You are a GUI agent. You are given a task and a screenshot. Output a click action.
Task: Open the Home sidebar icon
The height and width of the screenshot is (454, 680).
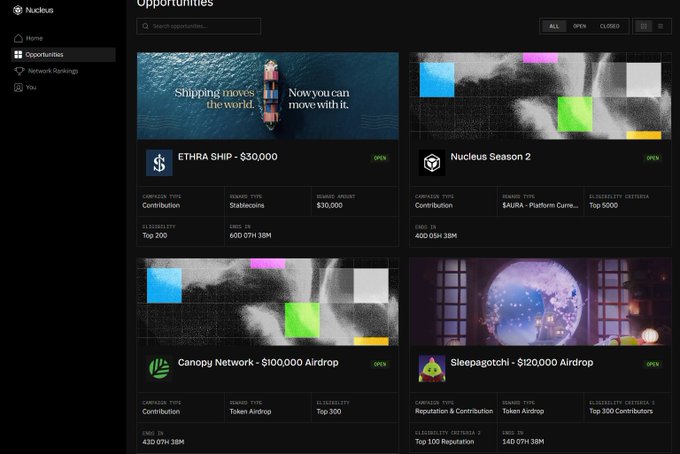click(18, 38)
